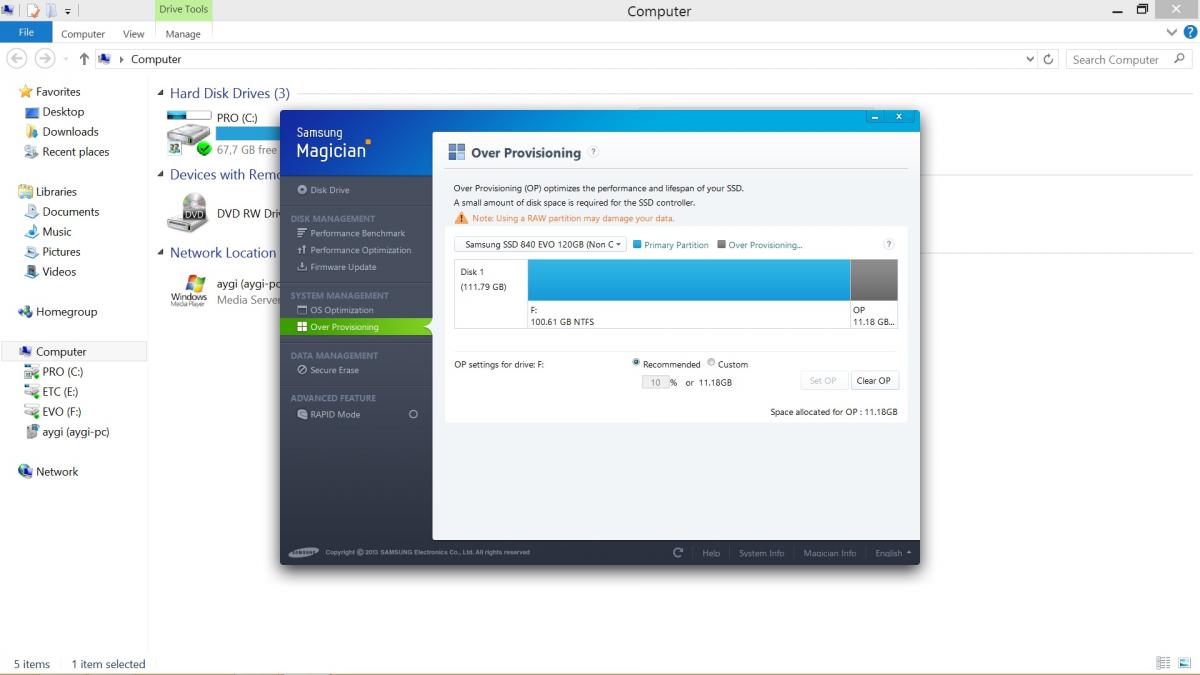Click refresh icon in Magician footer
1200x675 pixels.
(678, 552)
